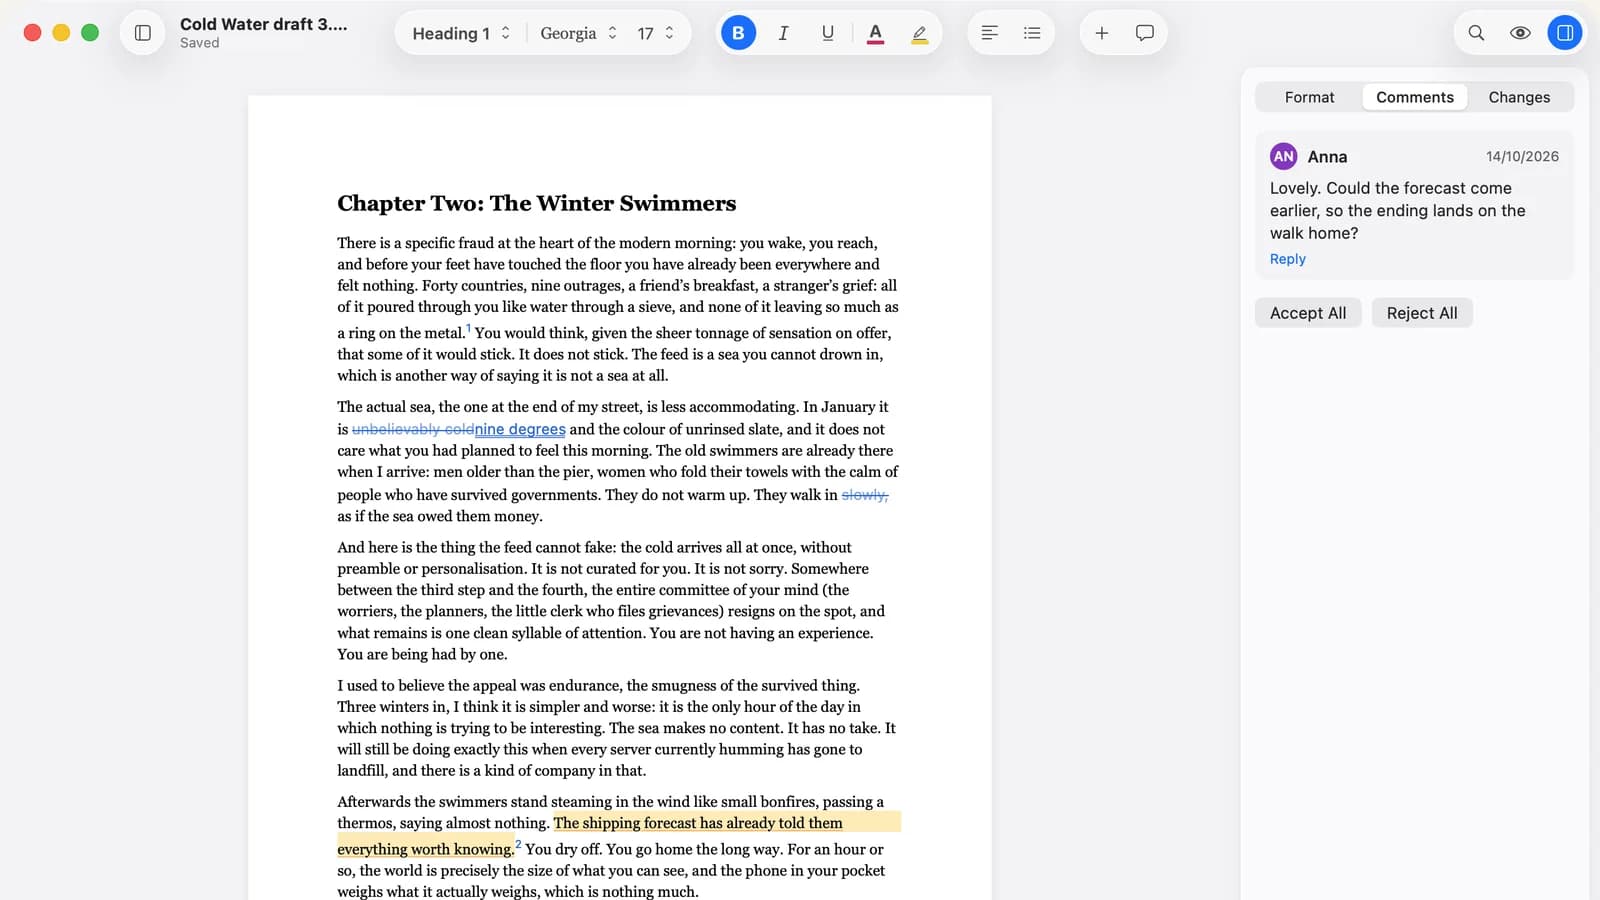Open the list formatting options
The image size is (1600, 900).
point(1032,33)
